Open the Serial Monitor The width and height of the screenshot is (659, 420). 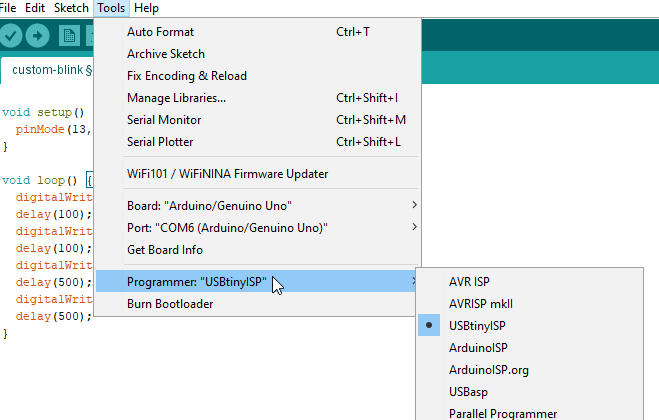click(x=164, y=119)
